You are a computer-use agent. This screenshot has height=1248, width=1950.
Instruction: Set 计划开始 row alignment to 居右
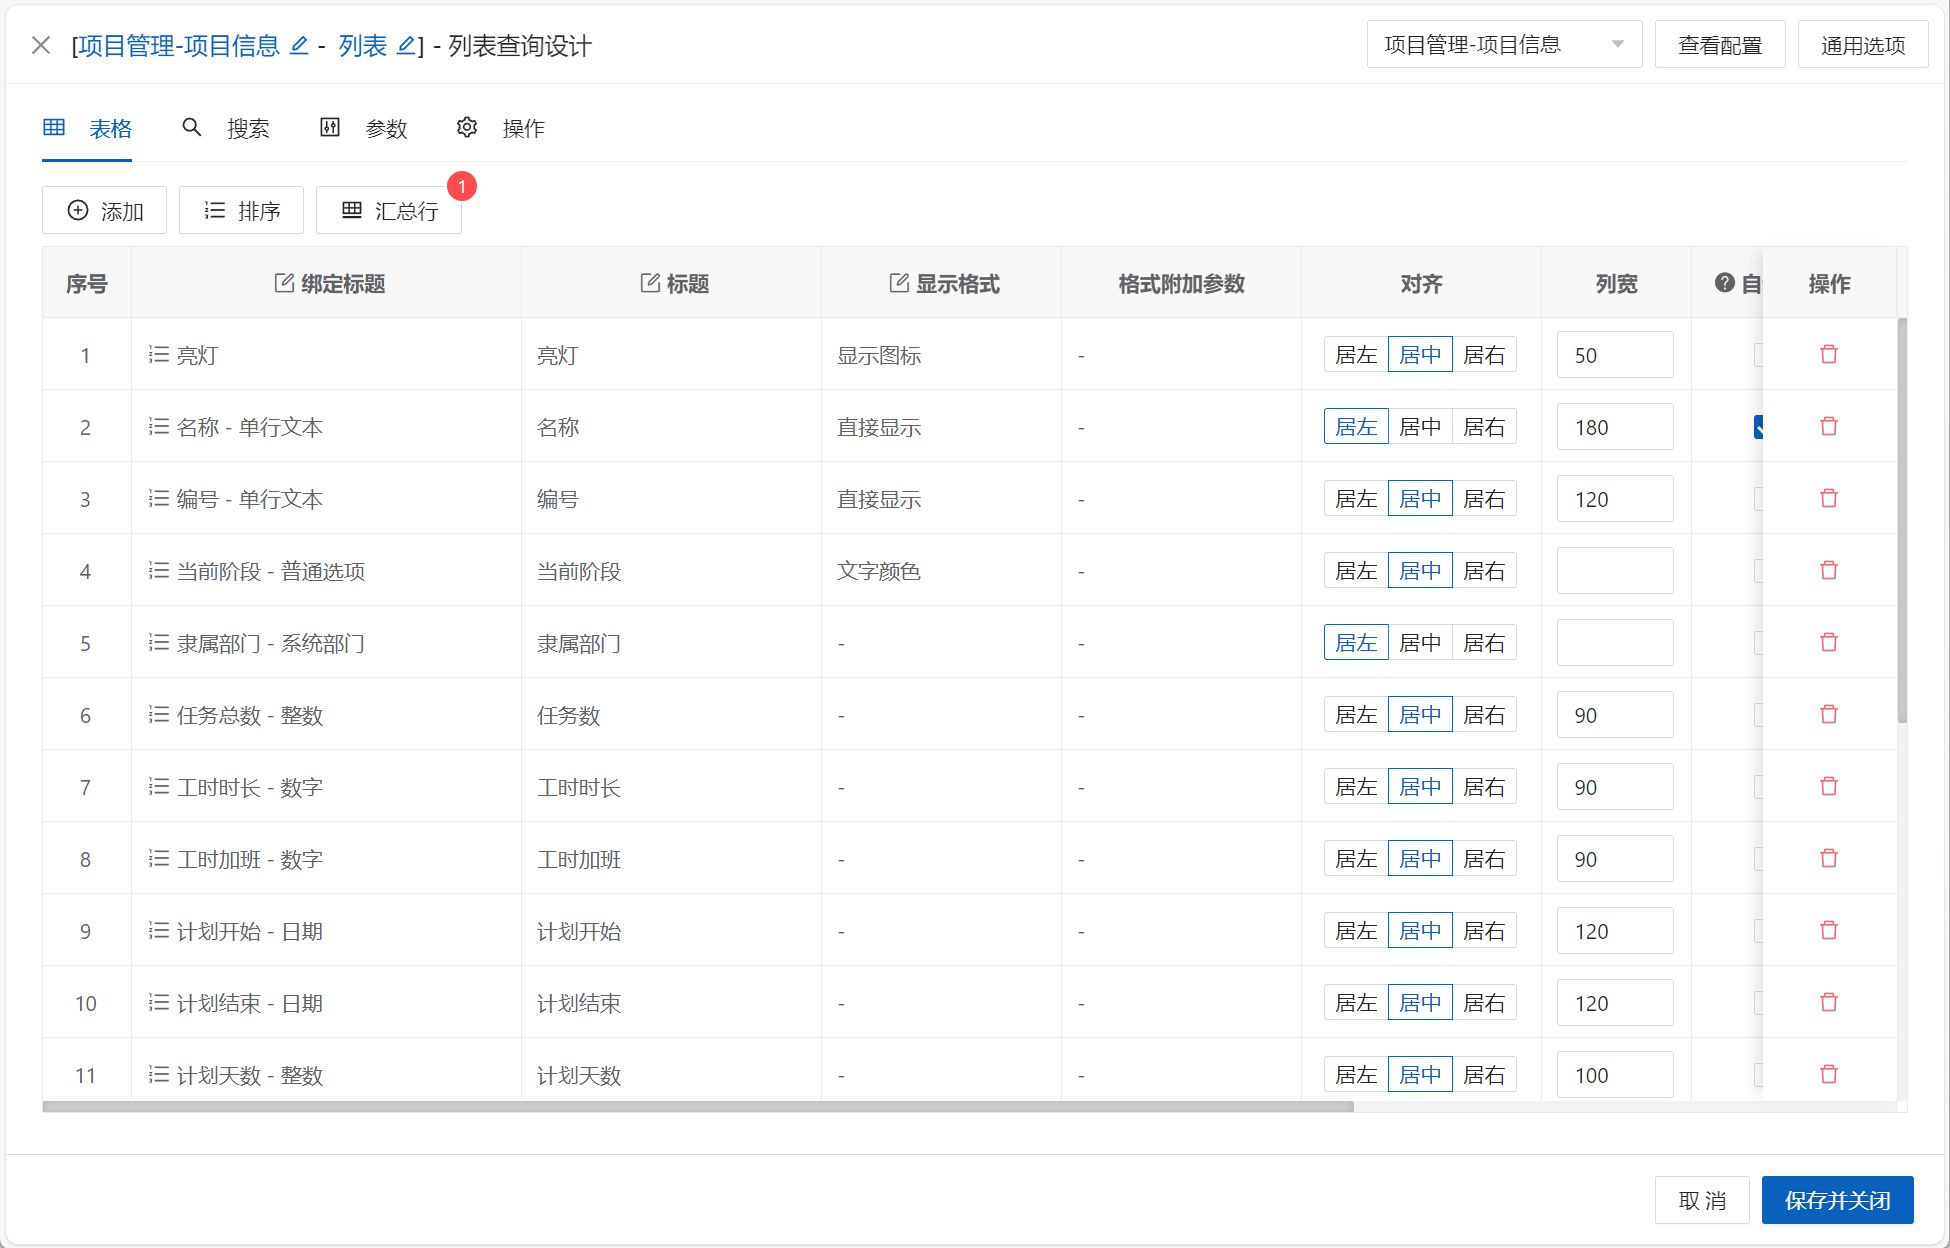[x=1484, y=931]
